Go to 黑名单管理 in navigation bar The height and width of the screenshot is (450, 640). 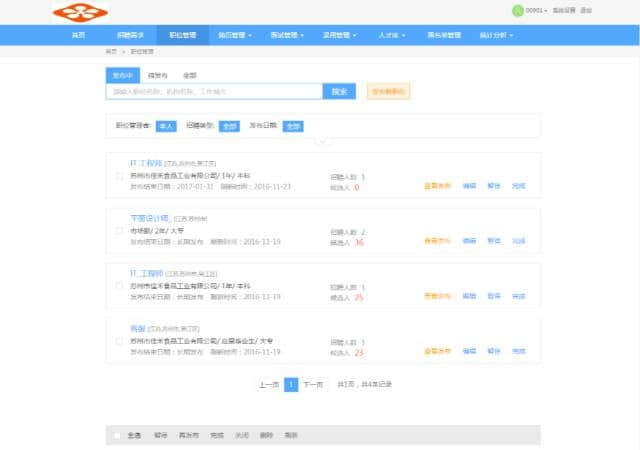coord(443,34)
